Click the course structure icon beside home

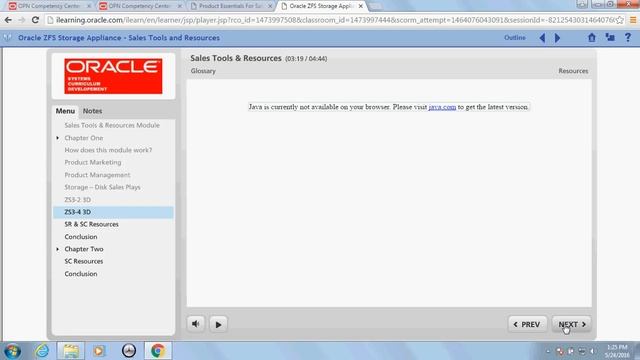click(610, 38)
